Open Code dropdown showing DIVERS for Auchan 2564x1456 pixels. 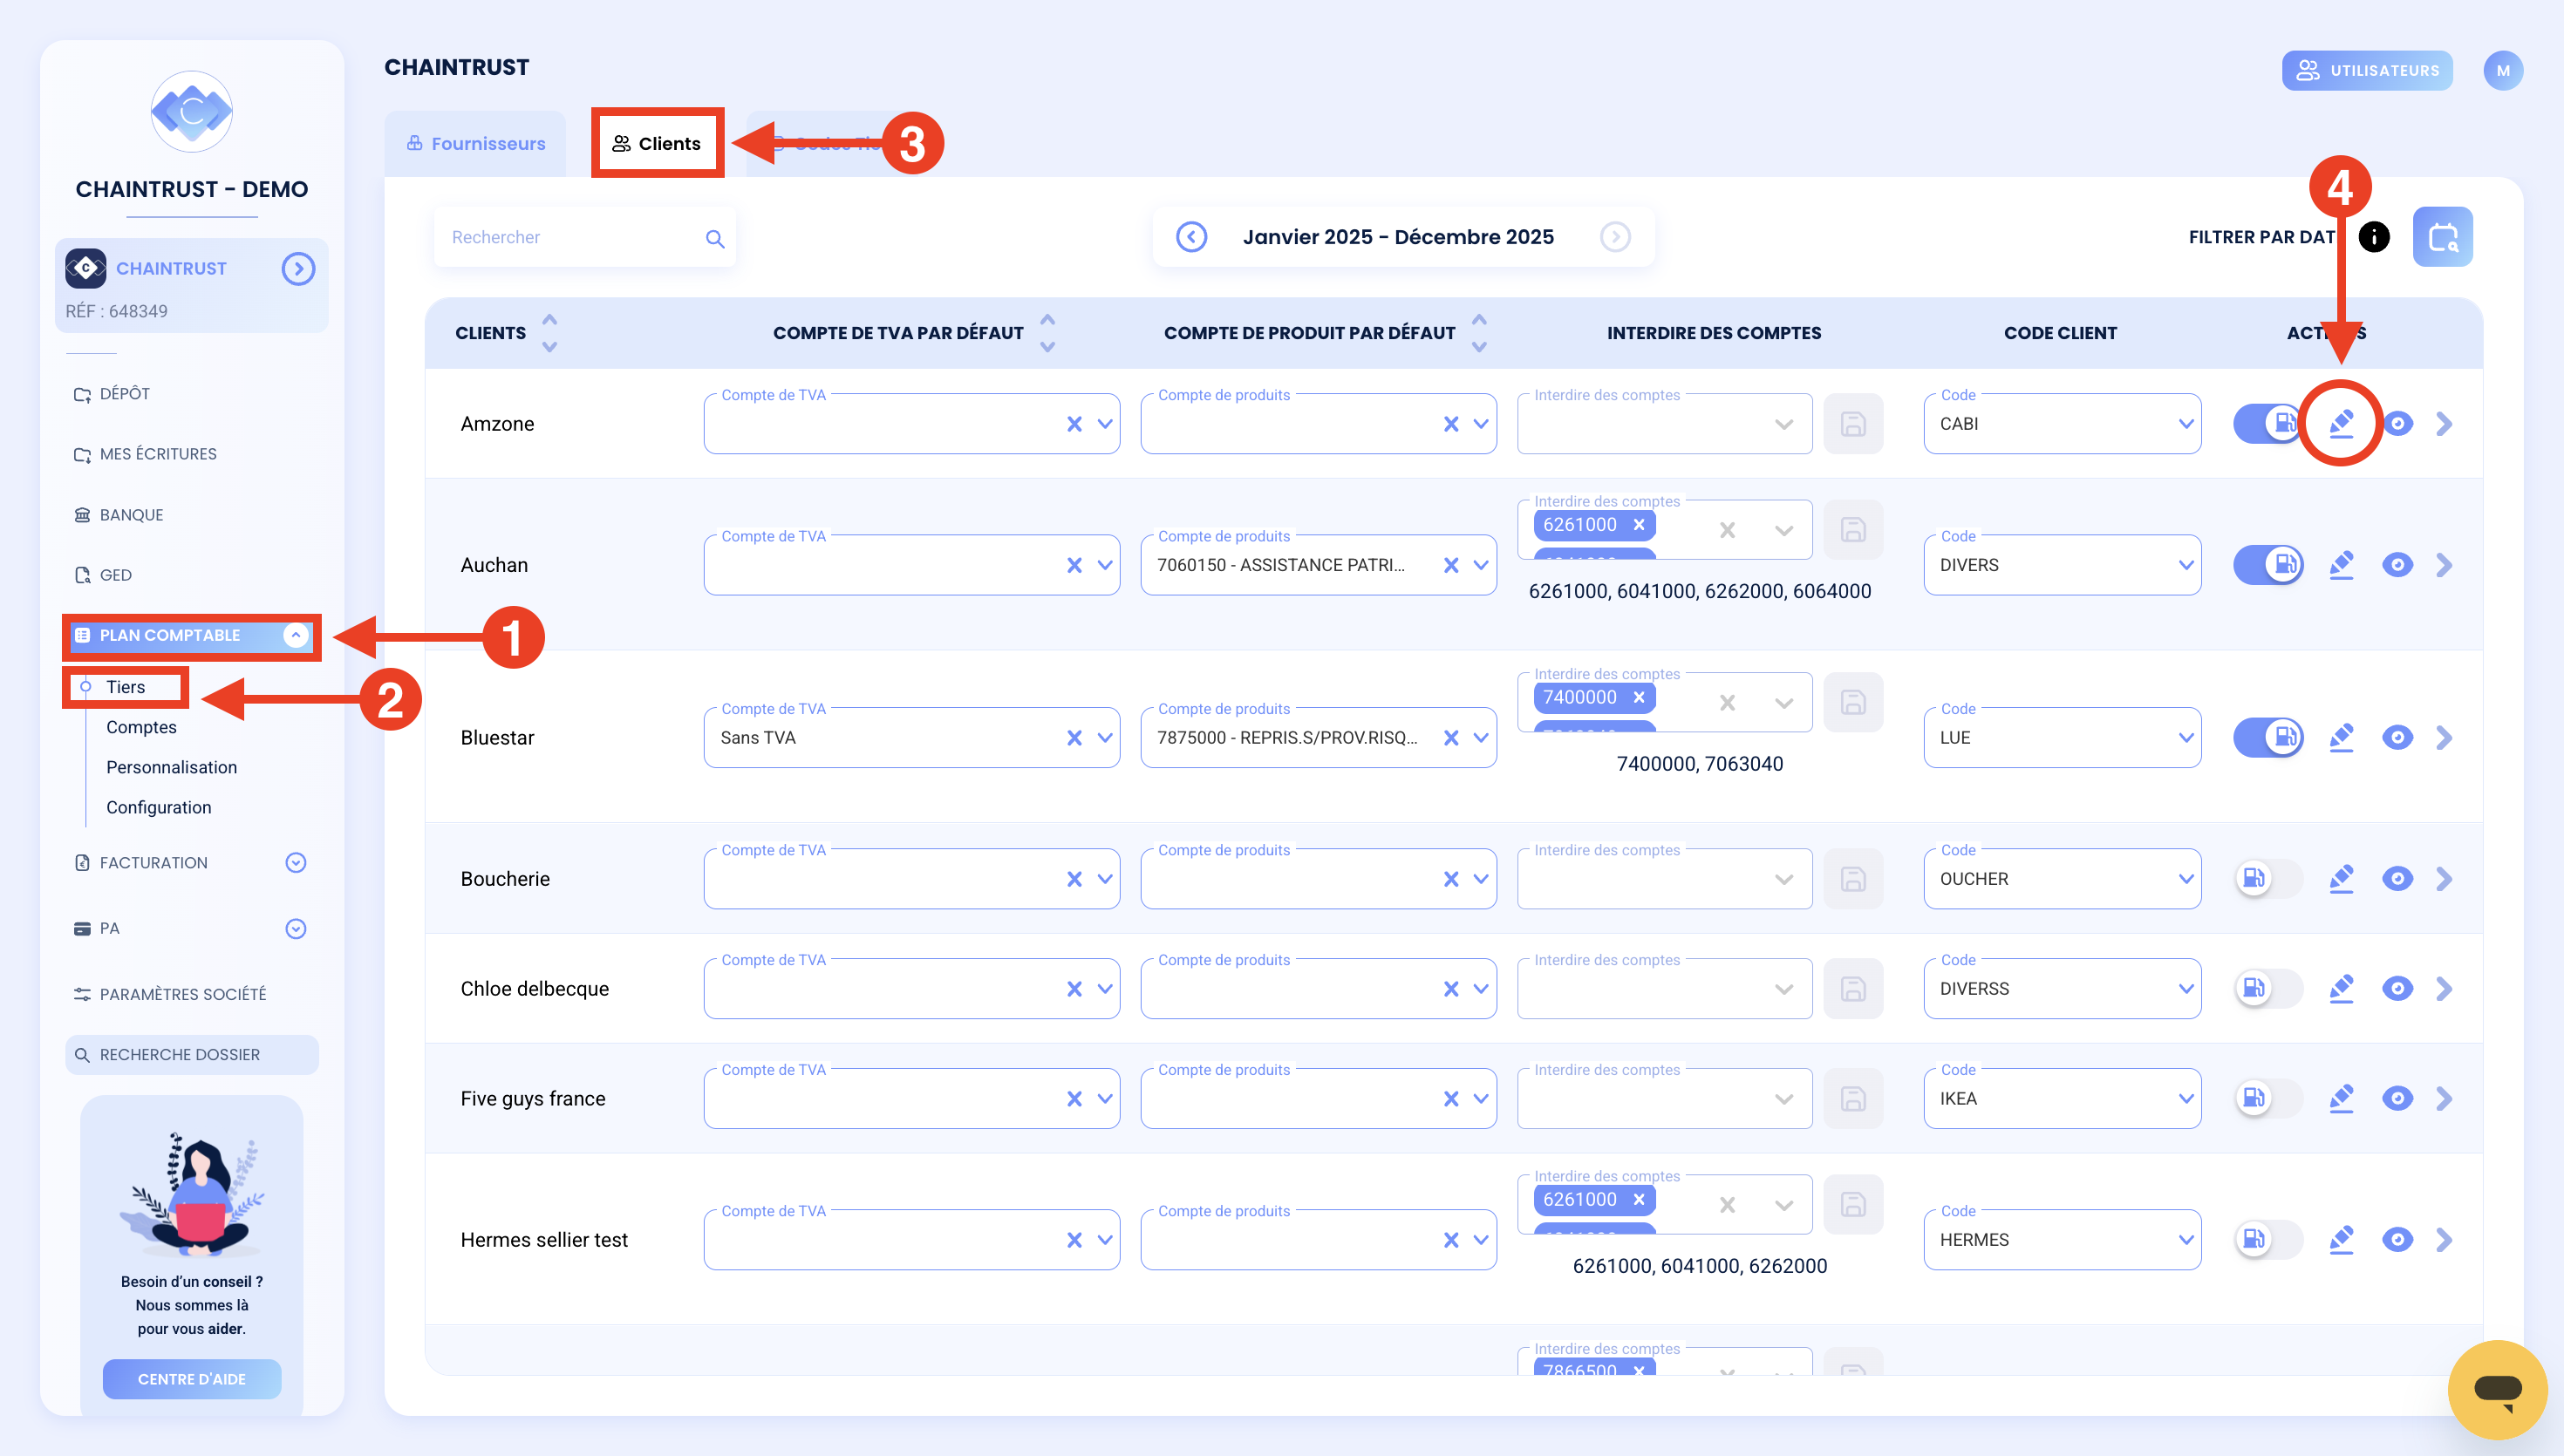pos(2062,565)
